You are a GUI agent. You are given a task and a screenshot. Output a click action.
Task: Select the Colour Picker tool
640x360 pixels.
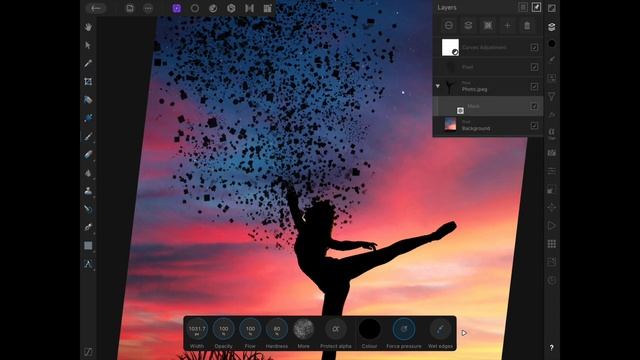(88, 63)
